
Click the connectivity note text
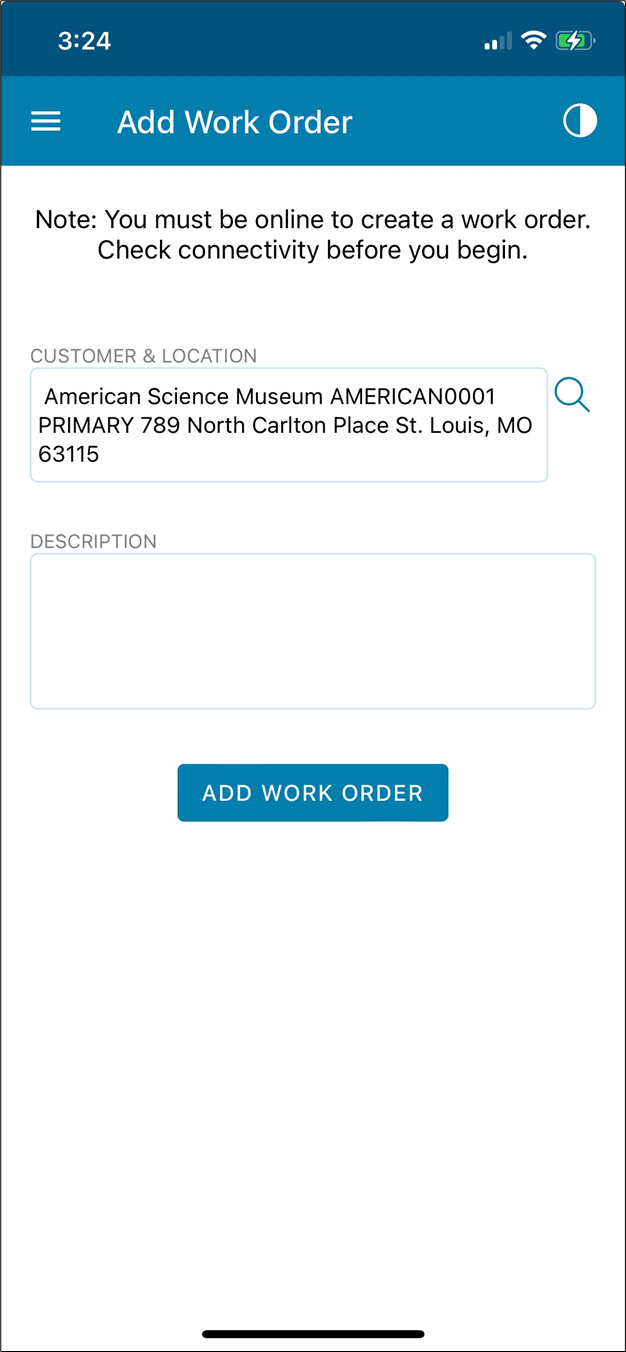pos(313,234)
